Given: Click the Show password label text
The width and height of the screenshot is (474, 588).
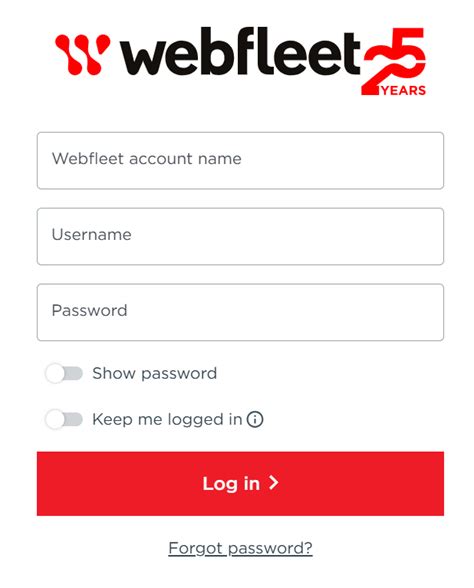Looking at the screenshot, I should [154, 374].
